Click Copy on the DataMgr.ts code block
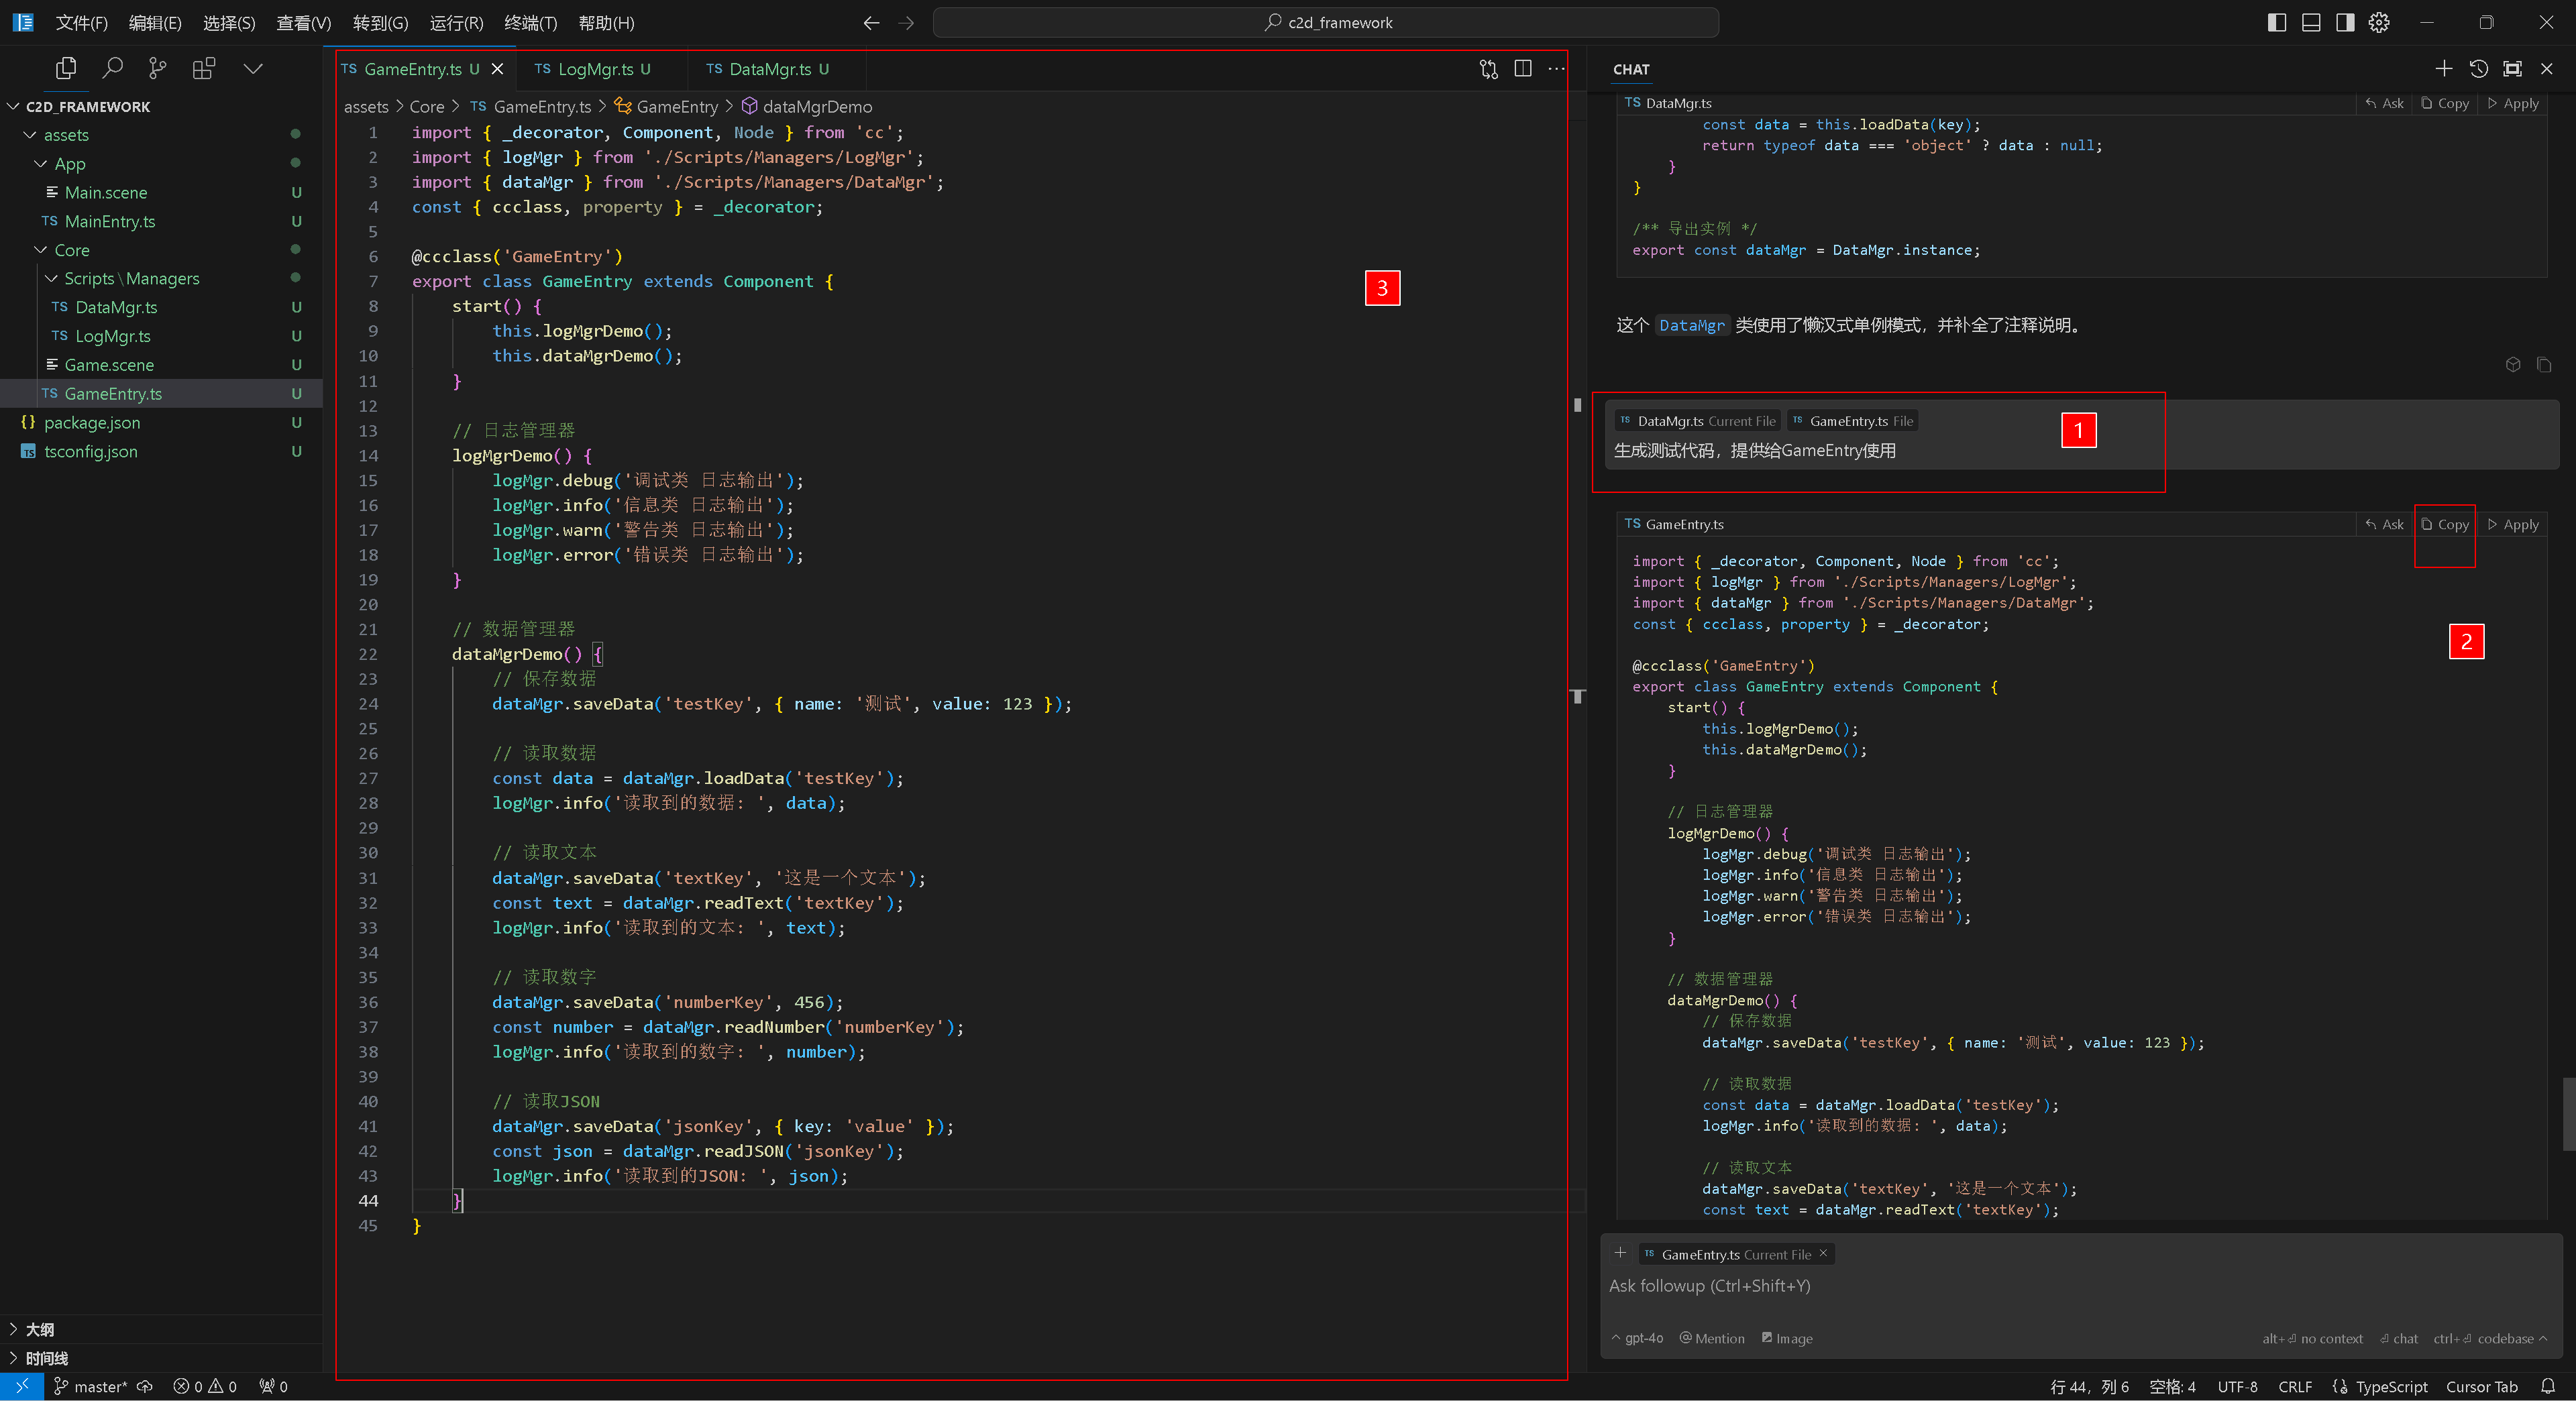The image size is (2576, 1401). point(2444,103)
